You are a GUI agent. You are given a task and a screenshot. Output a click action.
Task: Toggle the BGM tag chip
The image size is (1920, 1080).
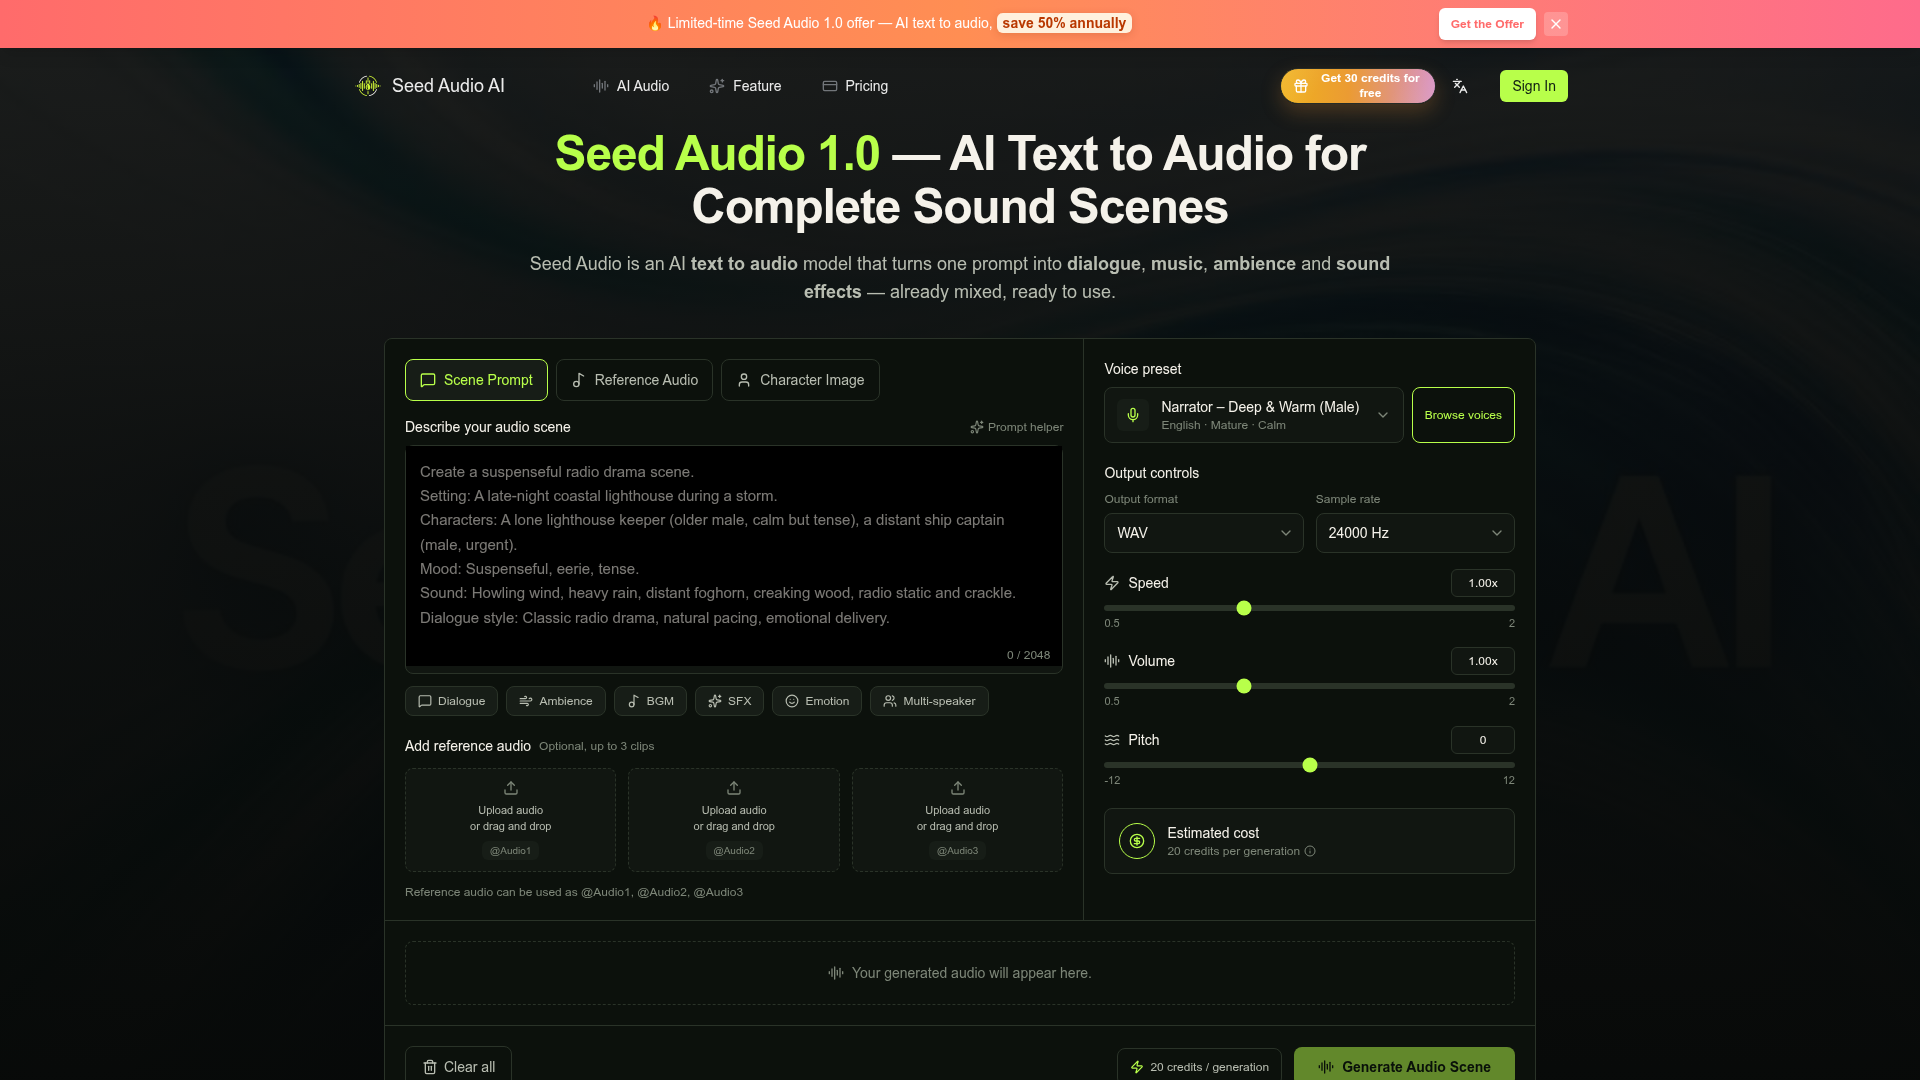(x=650, y=701)
